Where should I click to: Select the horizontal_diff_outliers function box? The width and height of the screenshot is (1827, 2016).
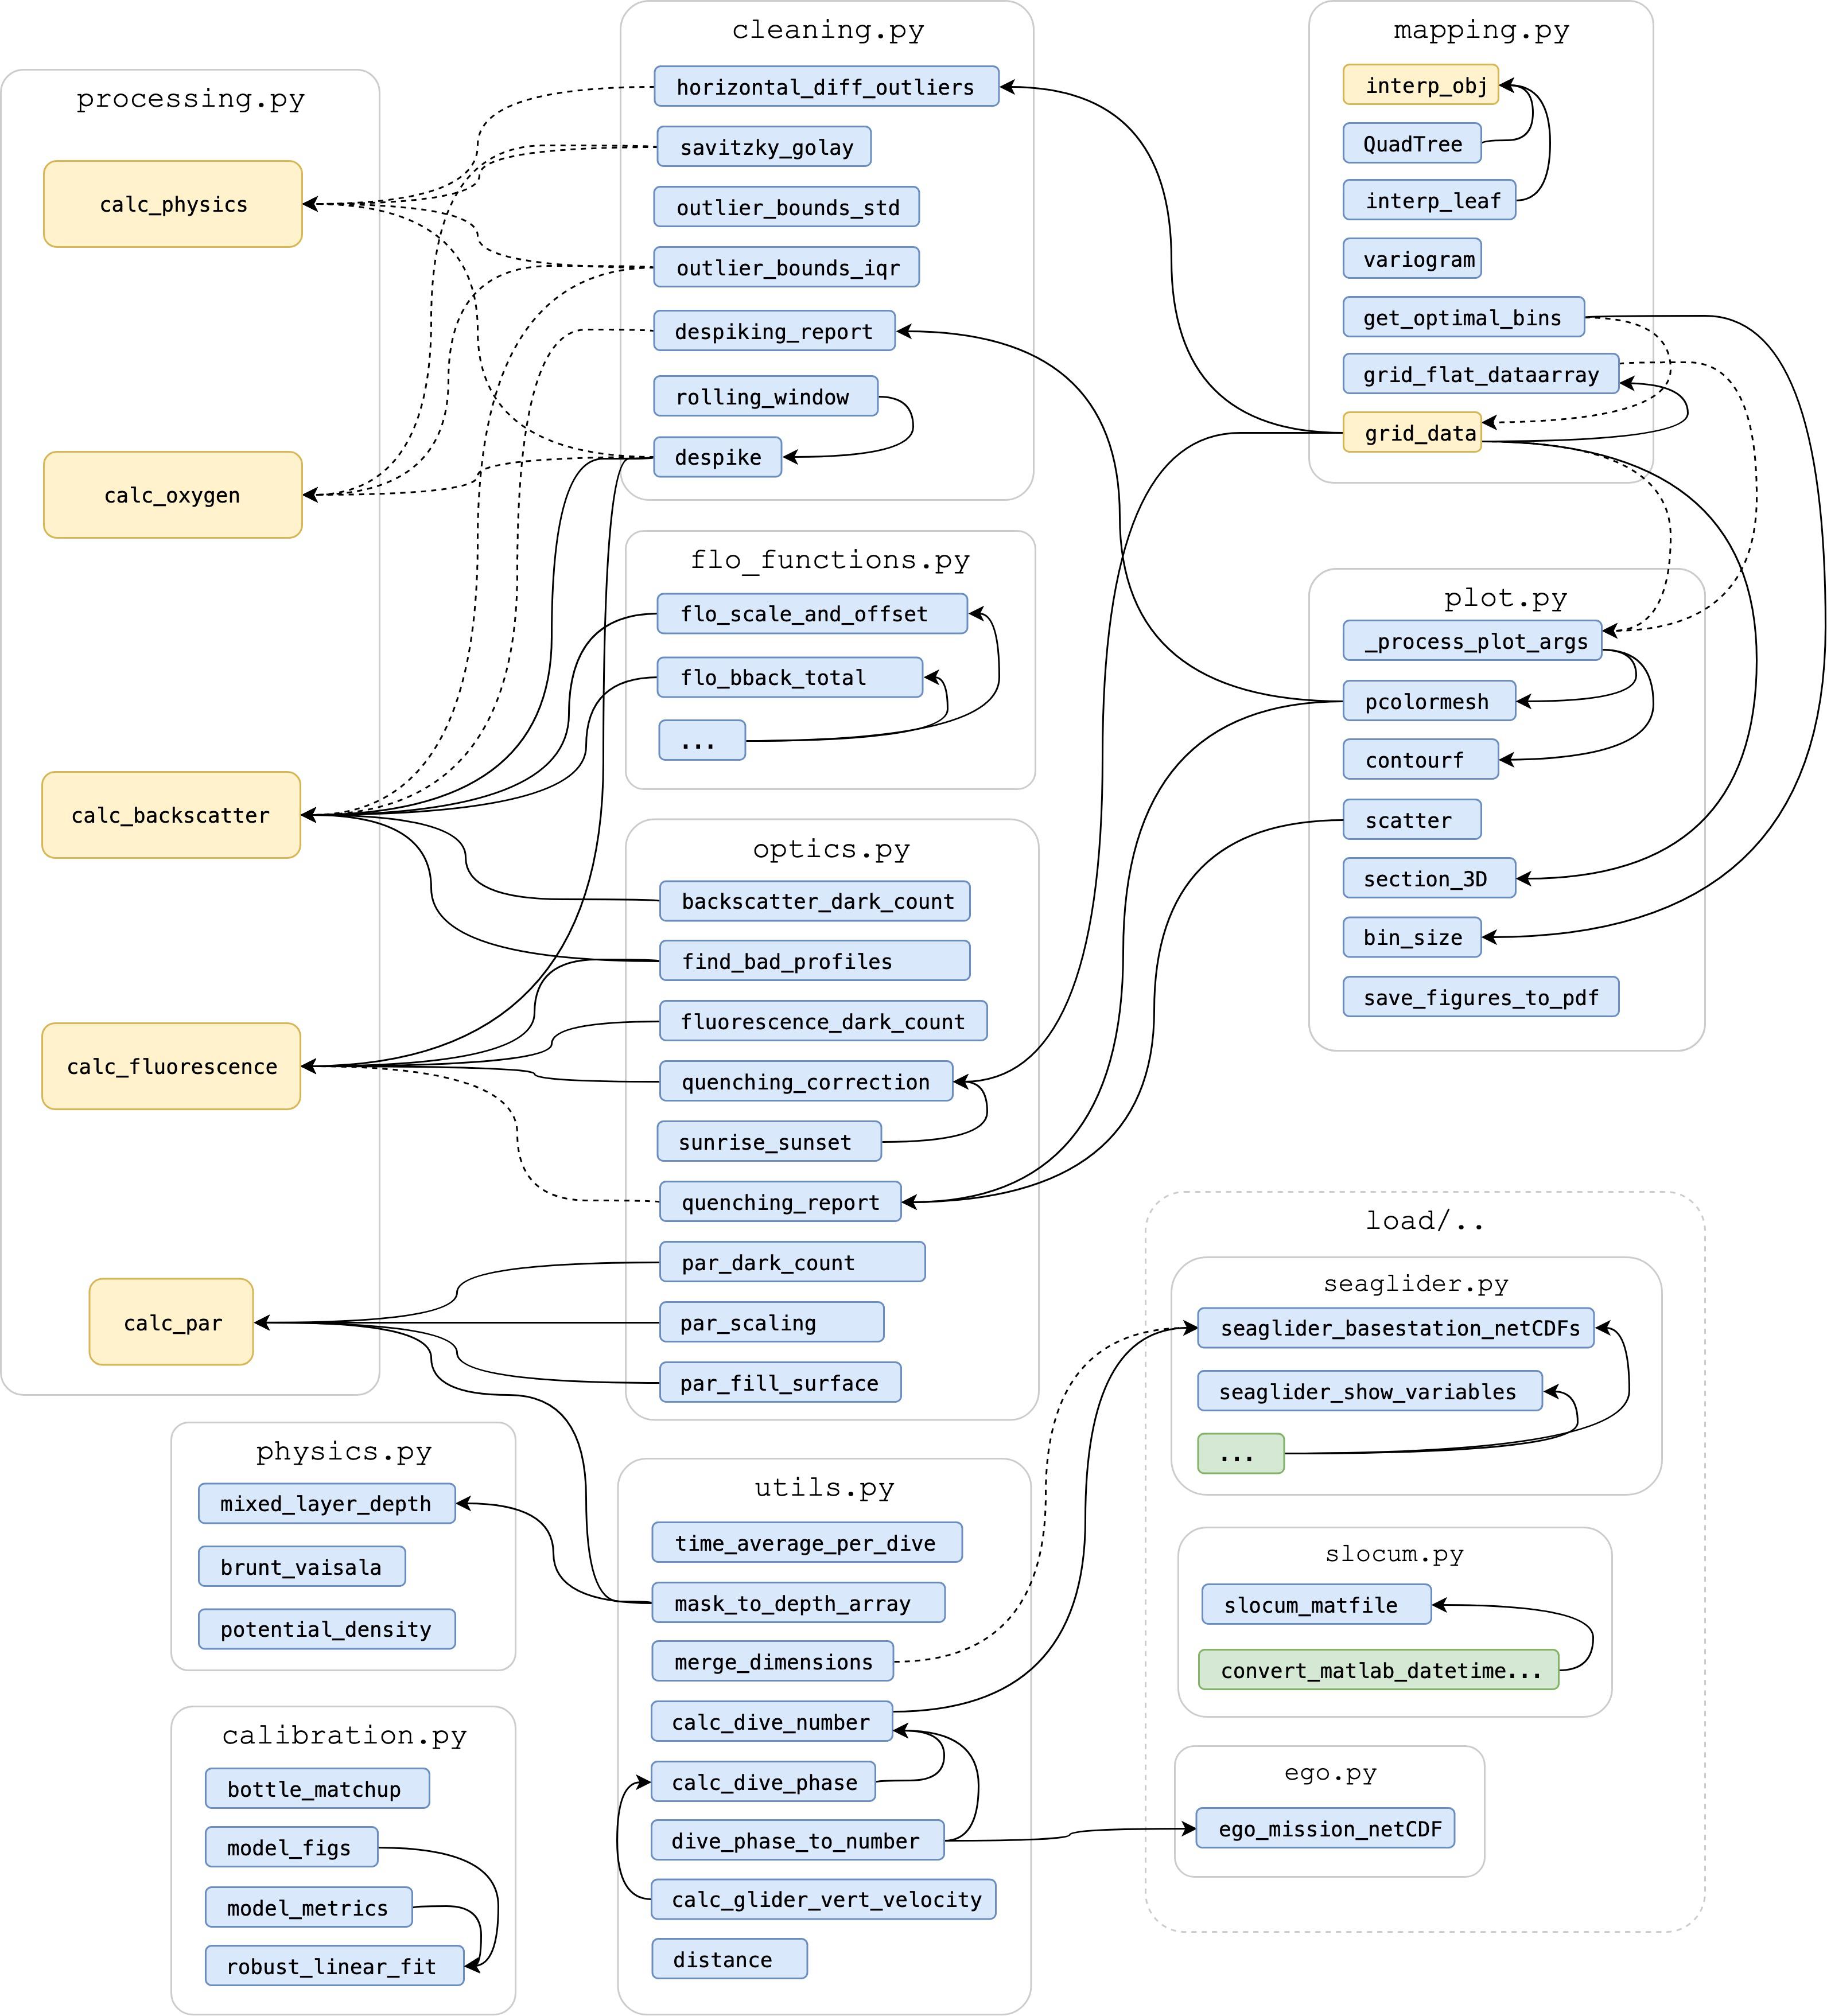point(826,87)
